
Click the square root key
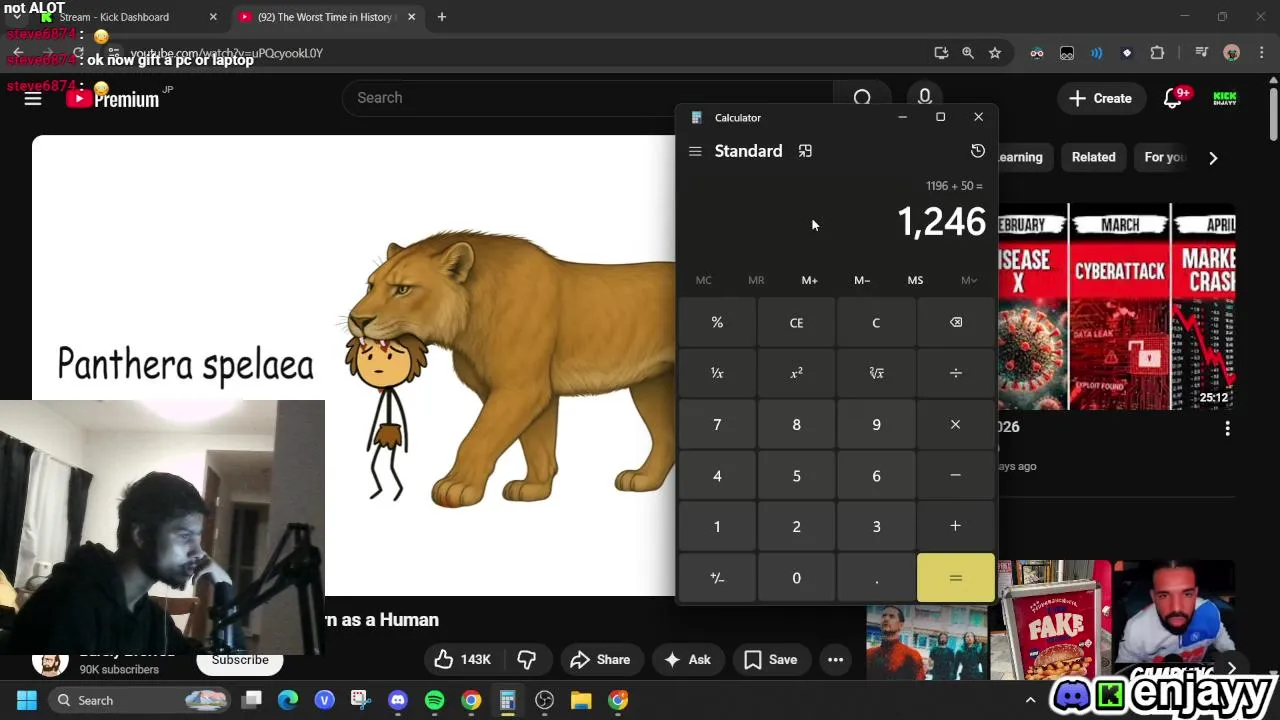pos(876,373)
